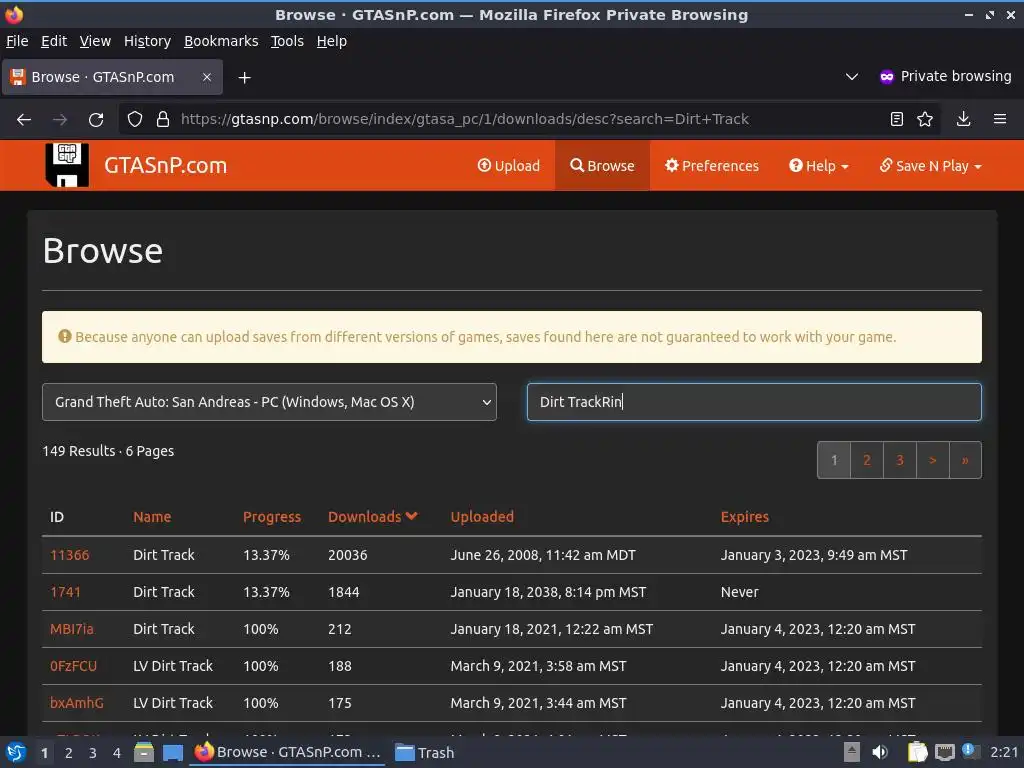This screenshot has width=1024, height=768.
Task: Open the Upload page in navbar
Action: [x=509, y=166]
